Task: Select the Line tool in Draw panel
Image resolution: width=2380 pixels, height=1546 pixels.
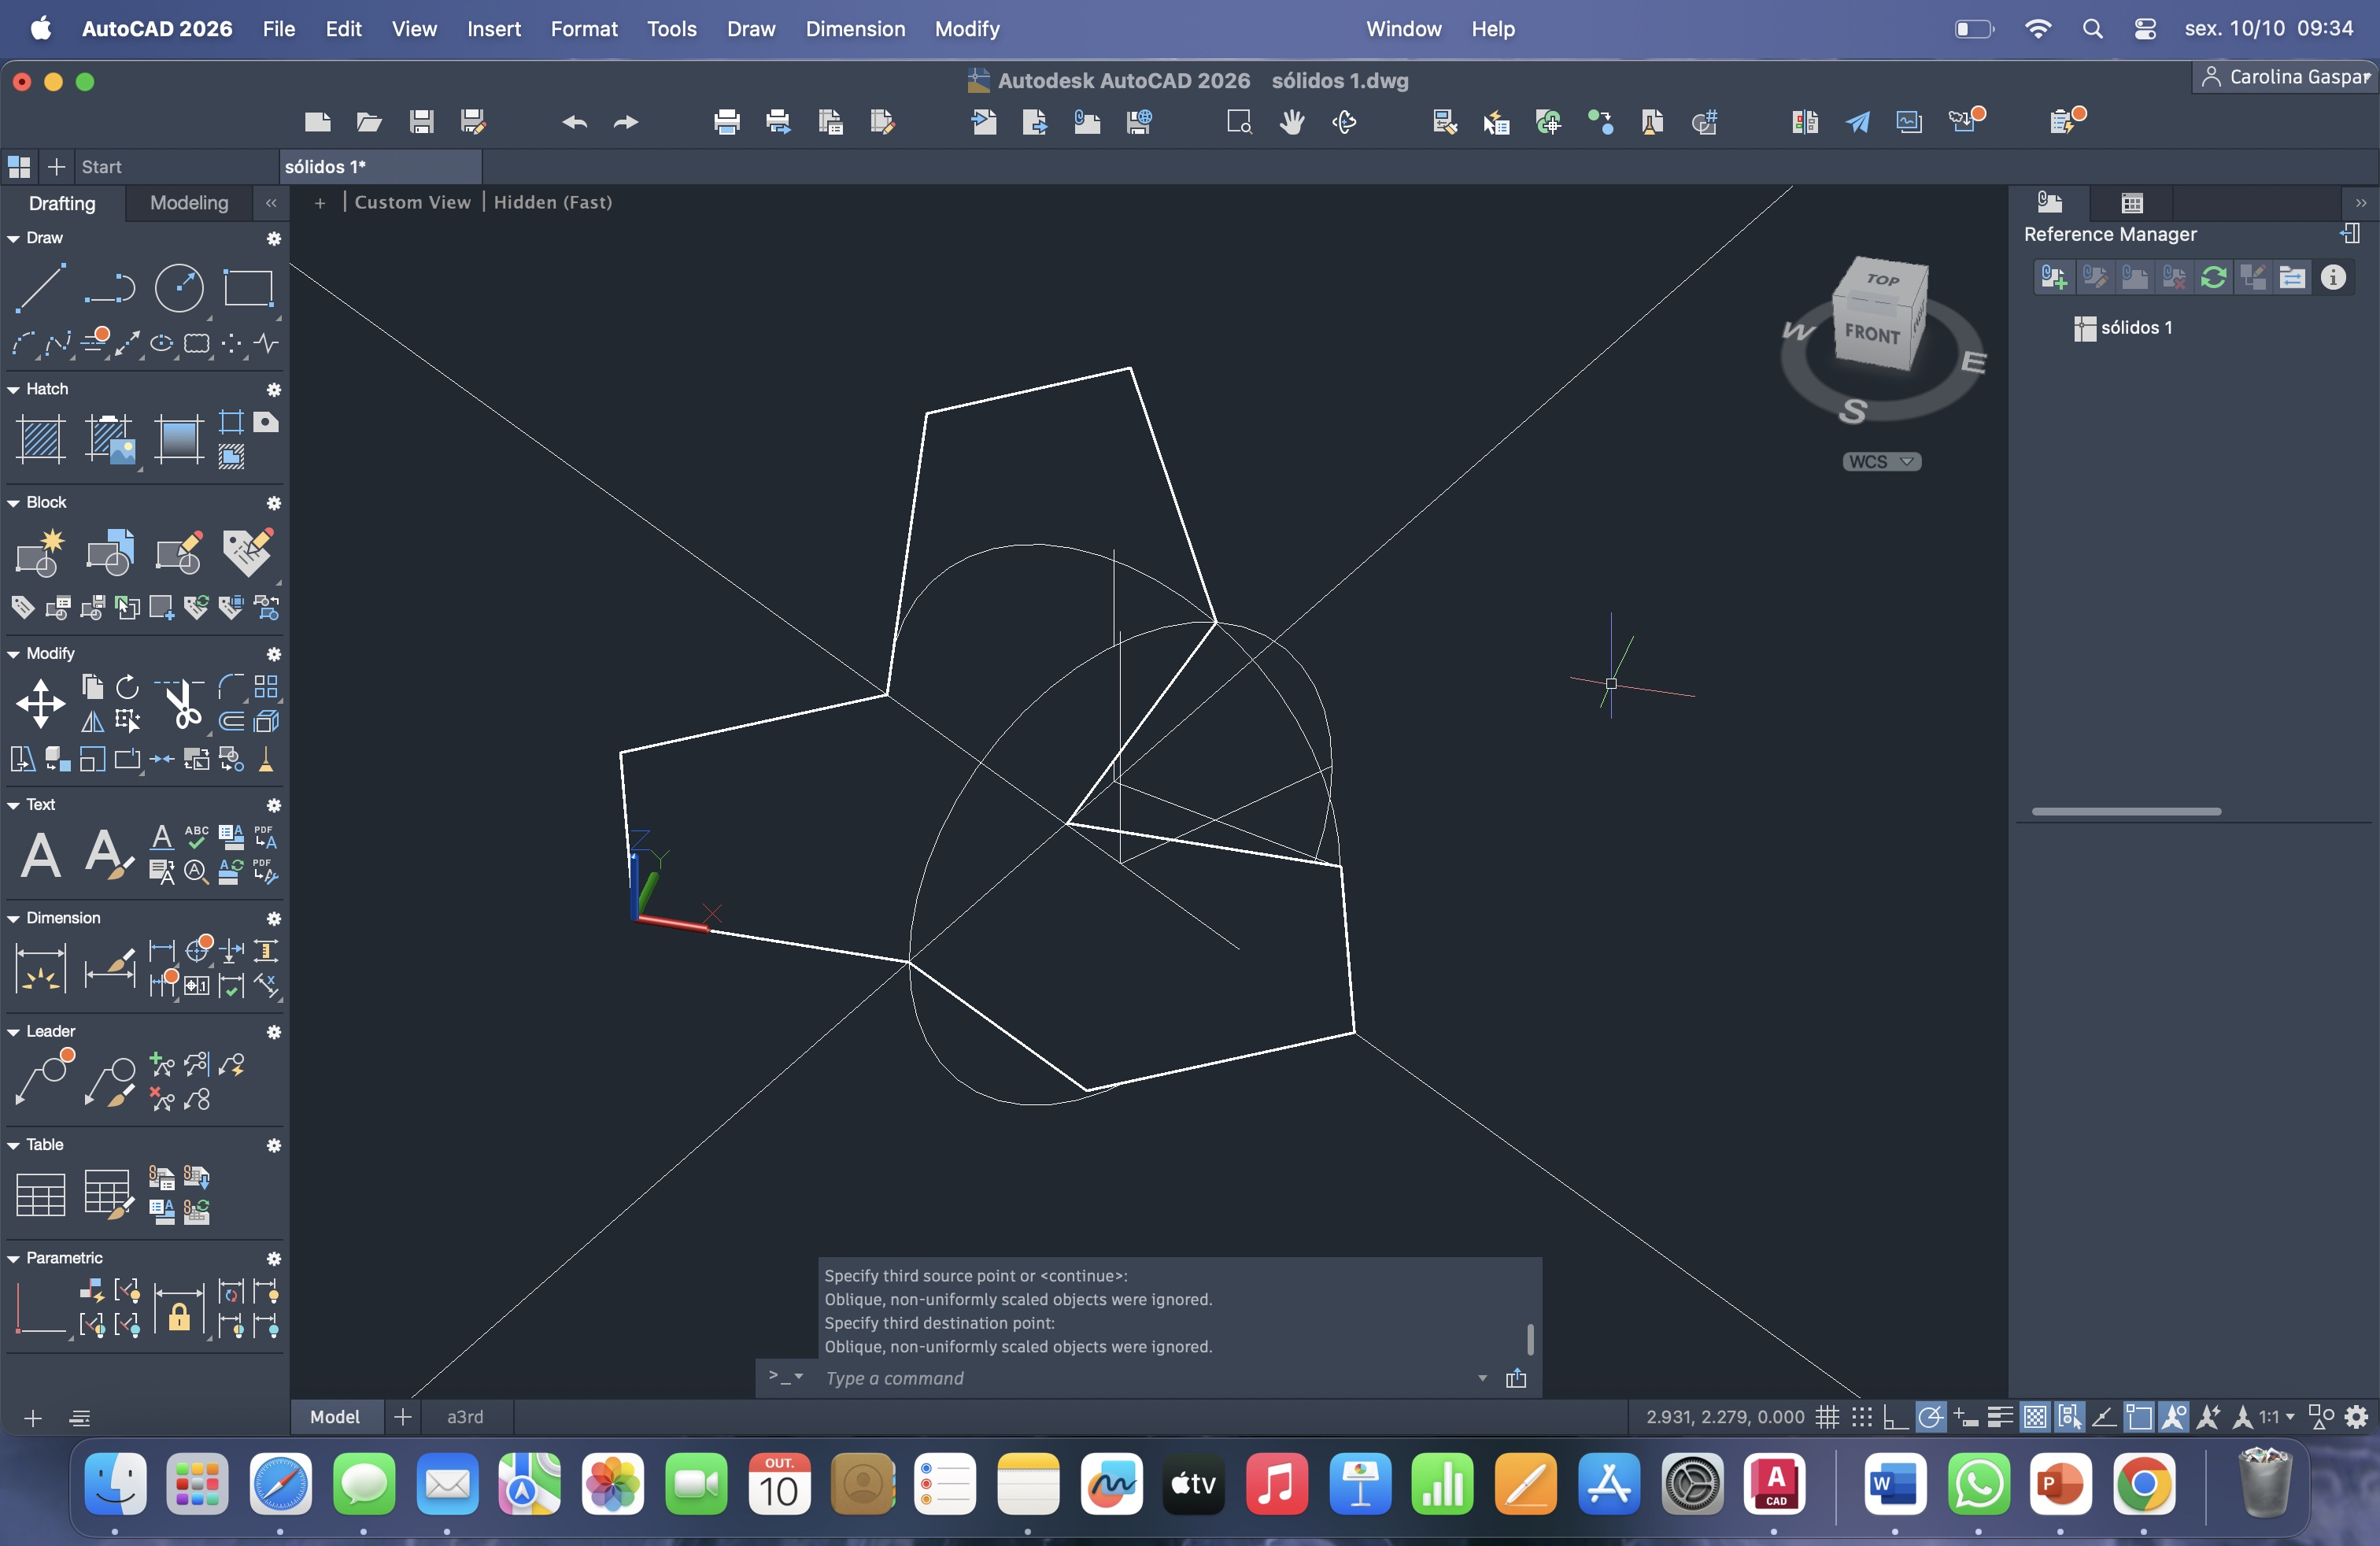Action: tap(40, 288)
